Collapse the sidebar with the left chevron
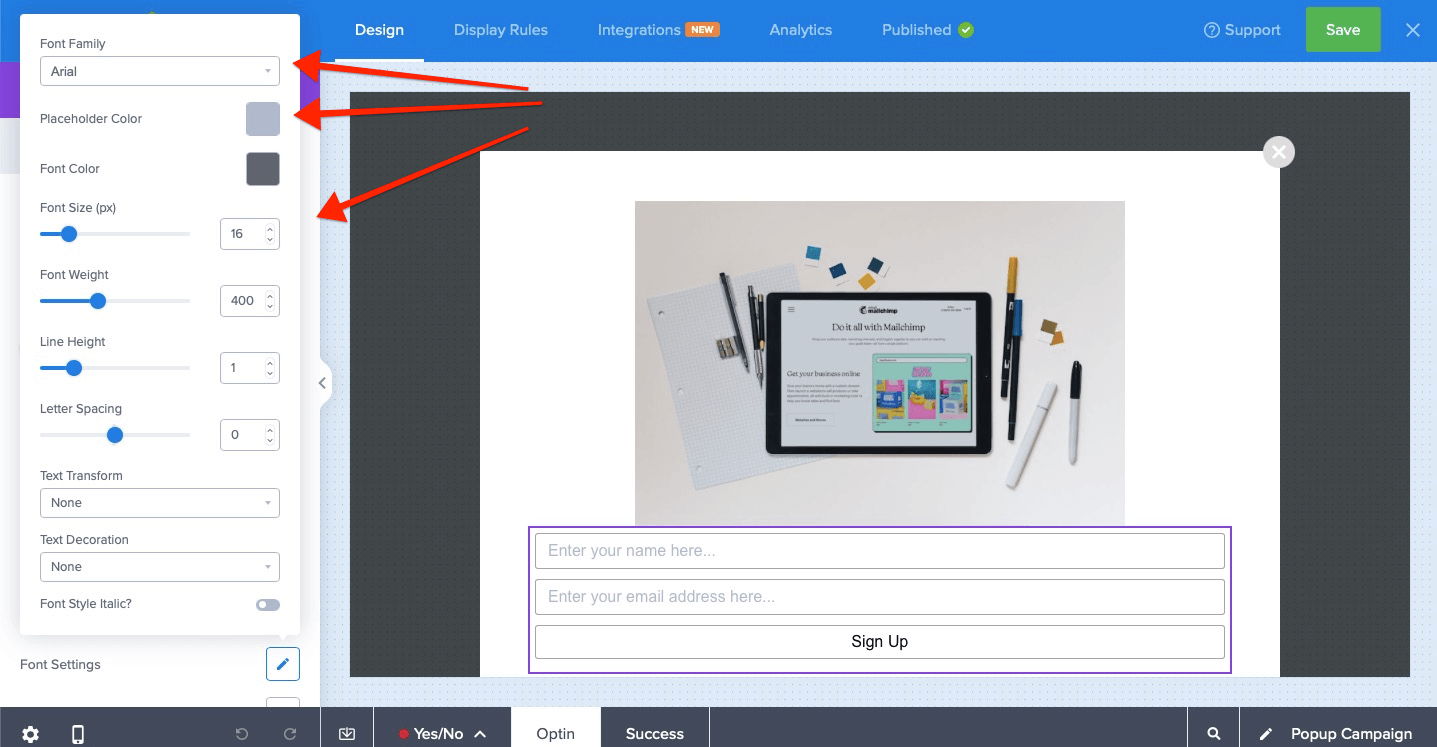The width and height of the screenshot is (1437, 747). click(x=322, y=383)
